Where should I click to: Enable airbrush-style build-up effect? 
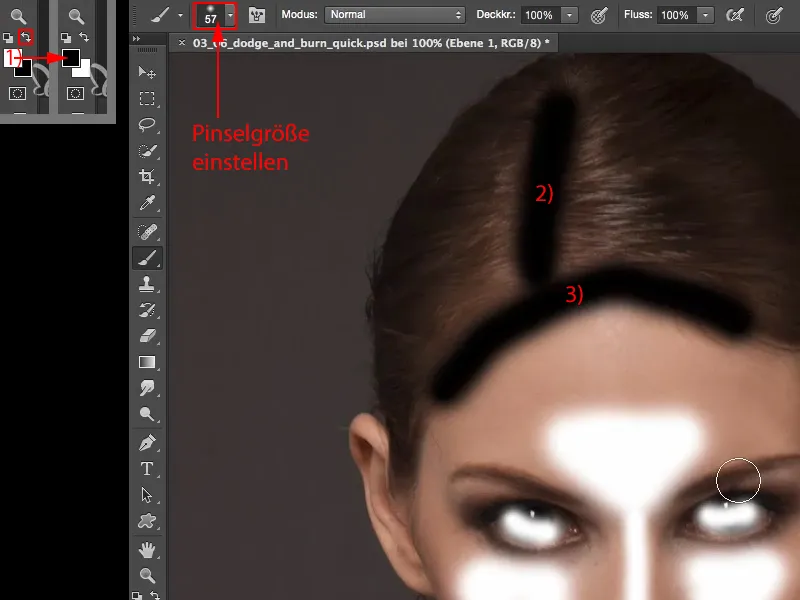click(735, 15)
